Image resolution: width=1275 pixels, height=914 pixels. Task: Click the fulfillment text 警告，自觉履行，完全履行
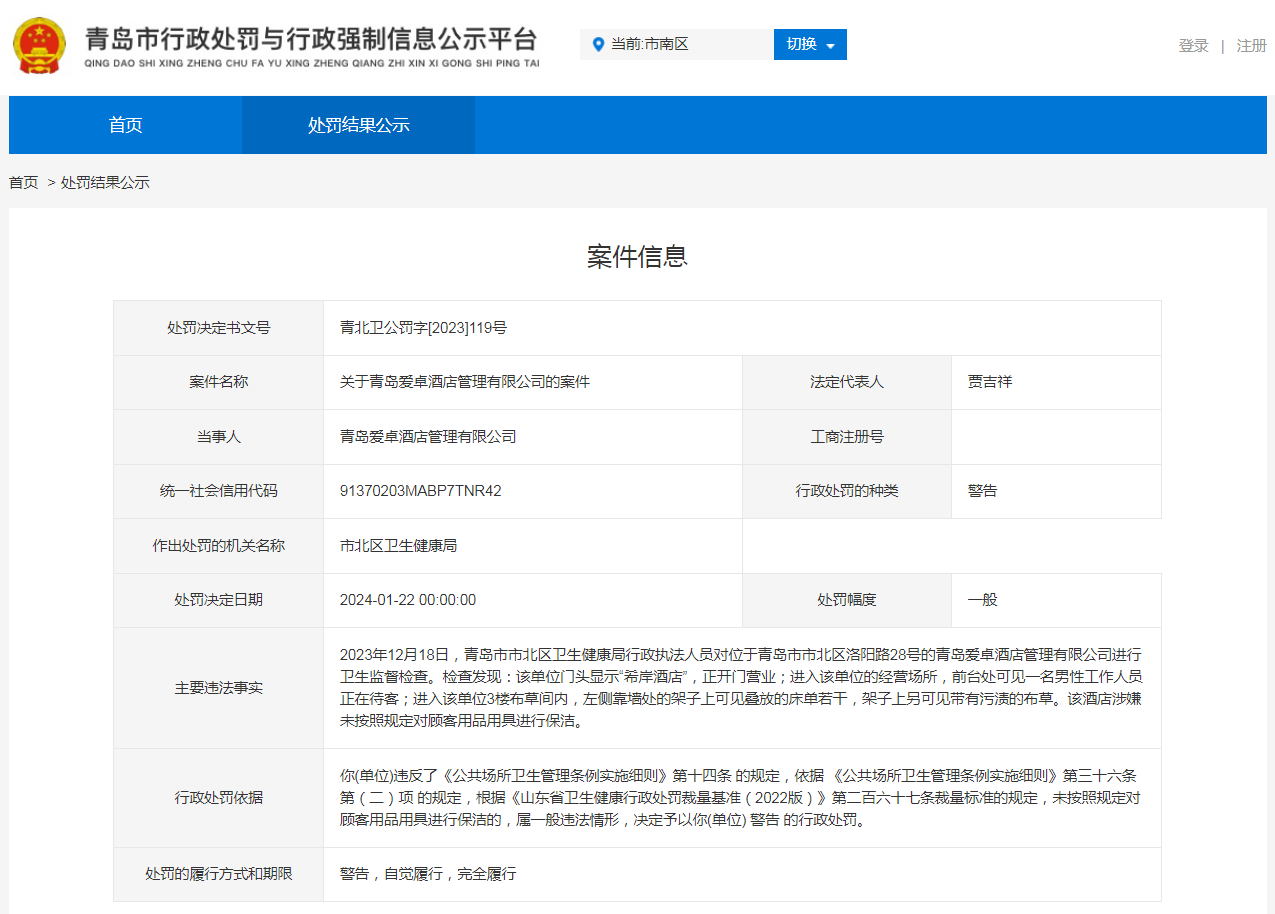coord(428,874)
